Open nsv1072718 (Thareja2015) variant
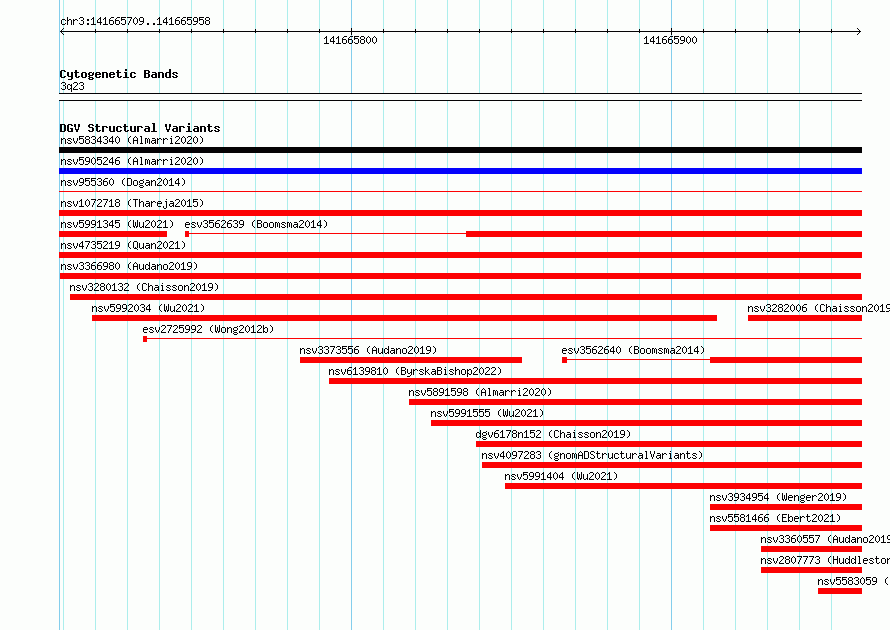890x630 pixels. 132,203
